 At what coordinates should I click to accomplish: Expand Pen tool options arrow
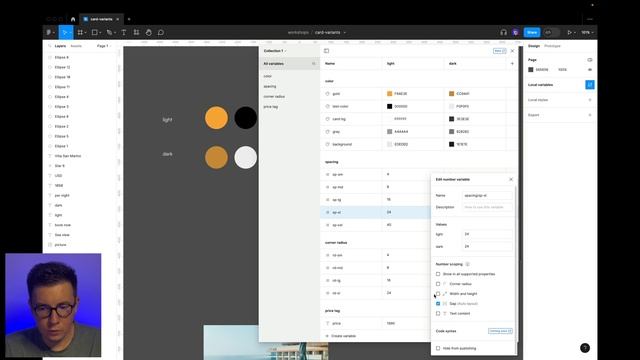[x=115, y=33]
